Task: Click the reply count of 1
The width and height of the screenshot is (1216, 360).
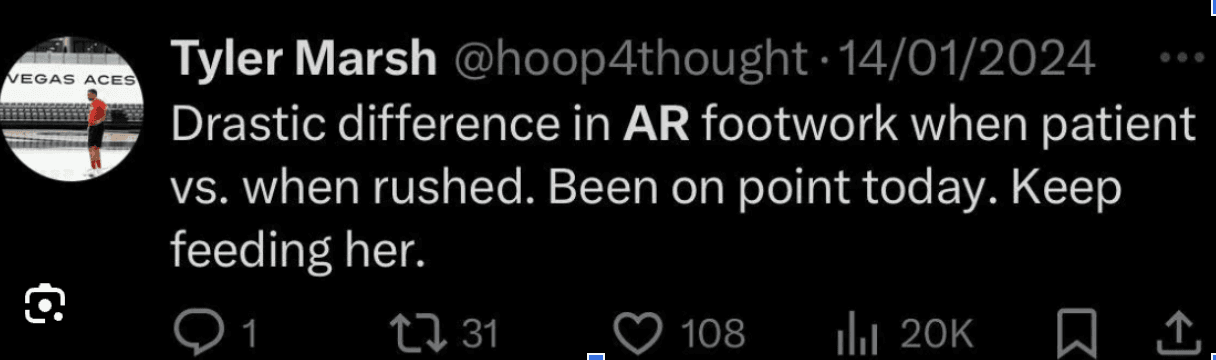Action: 250,333
